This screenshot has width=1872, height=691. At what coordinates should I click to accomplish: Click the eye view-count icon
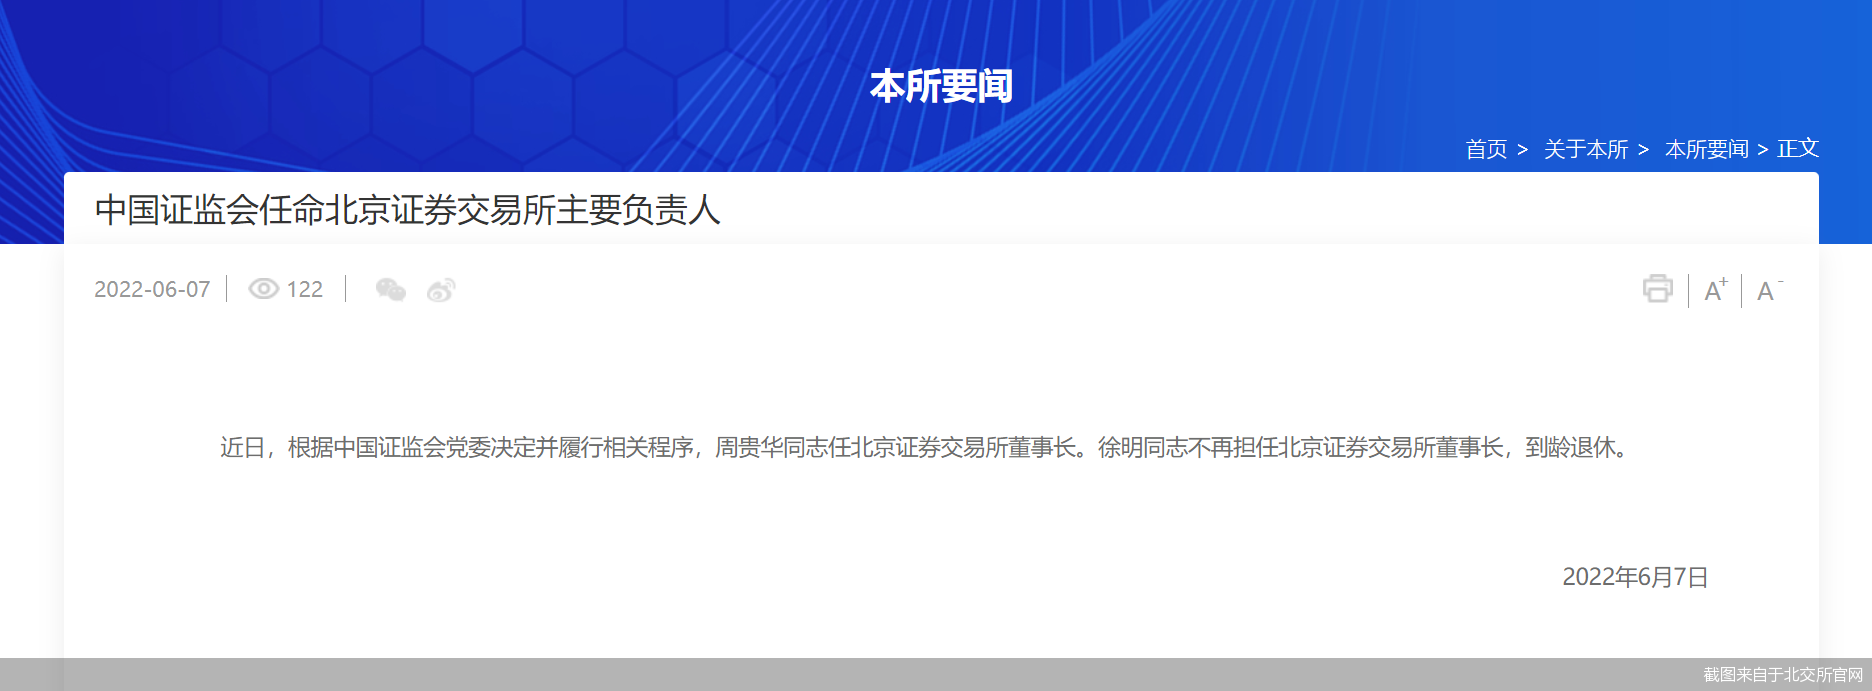pos(263,289)
